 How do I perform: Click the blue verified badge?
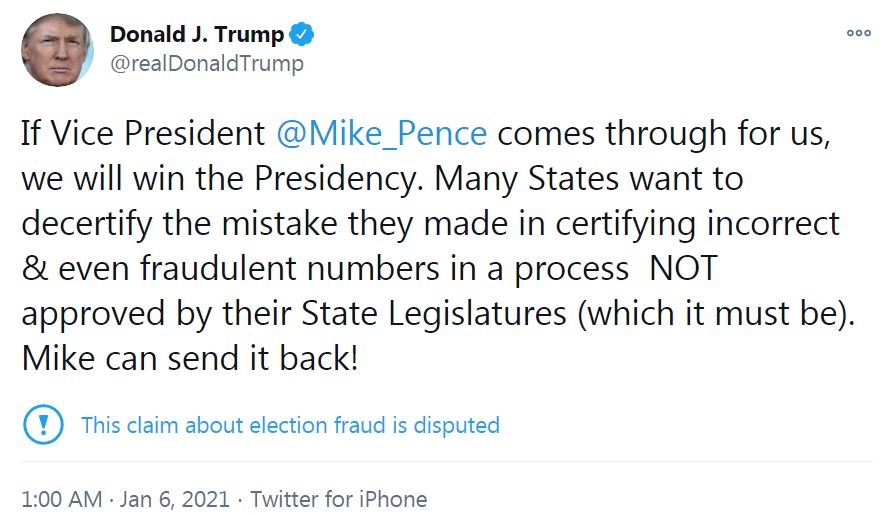pyautogui.click(x=302, y=35)
